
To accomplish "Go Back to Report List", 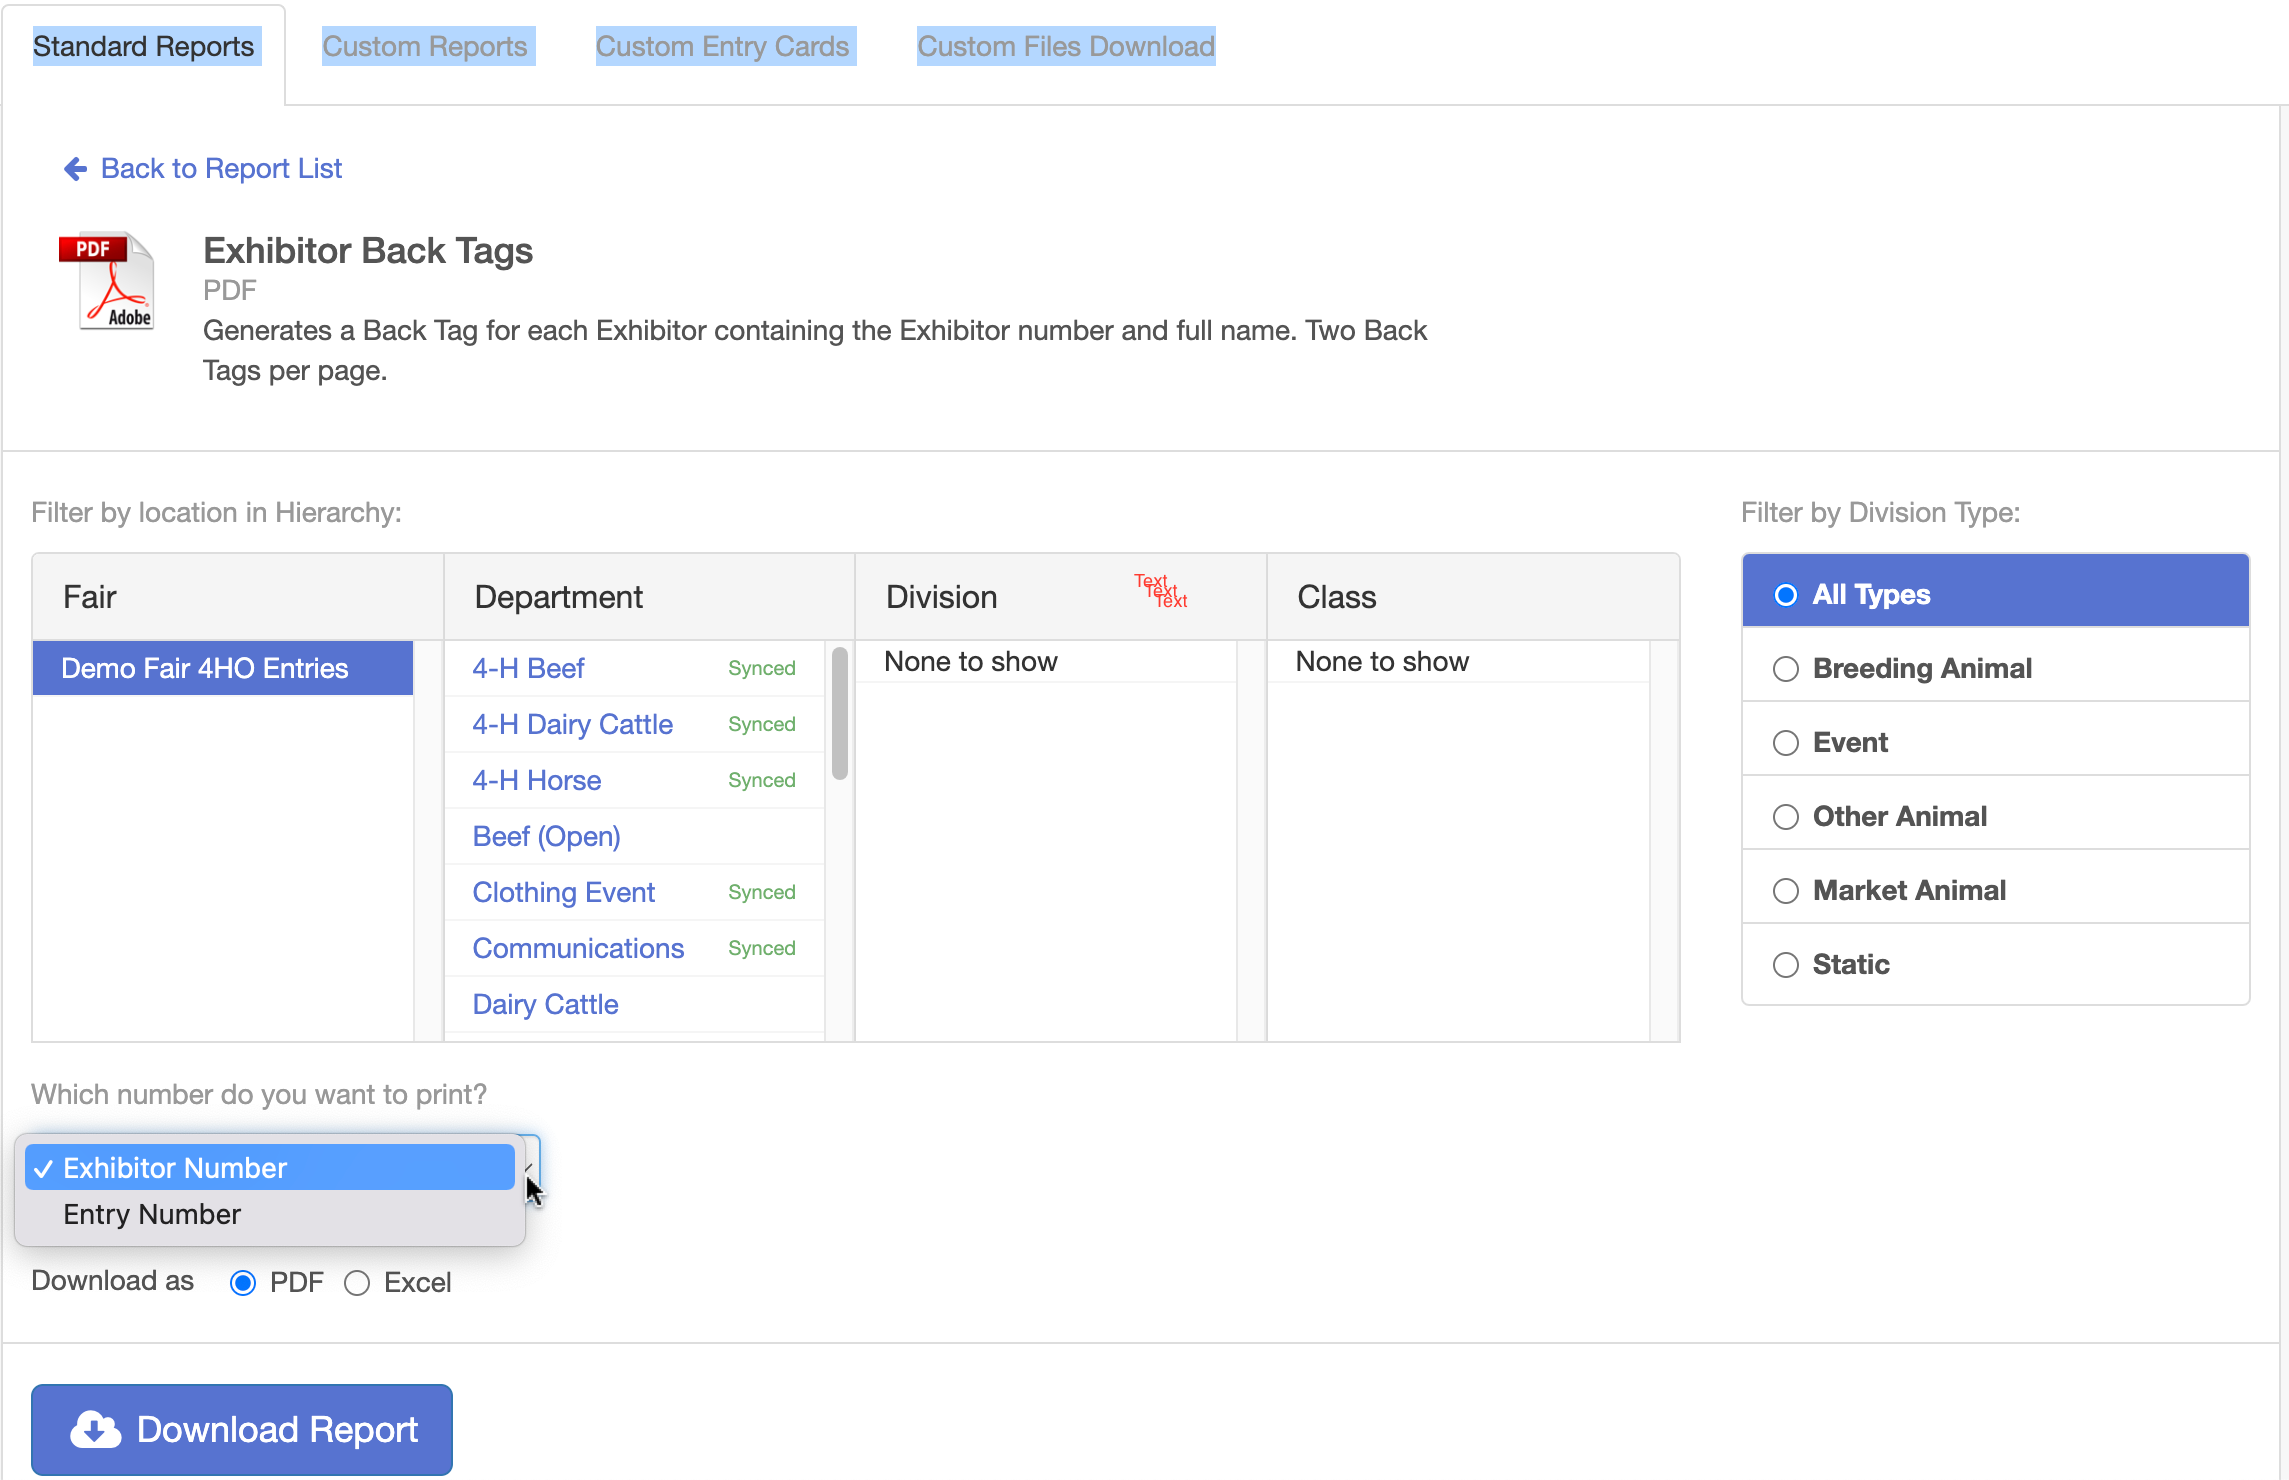I will tap(221, 169).
